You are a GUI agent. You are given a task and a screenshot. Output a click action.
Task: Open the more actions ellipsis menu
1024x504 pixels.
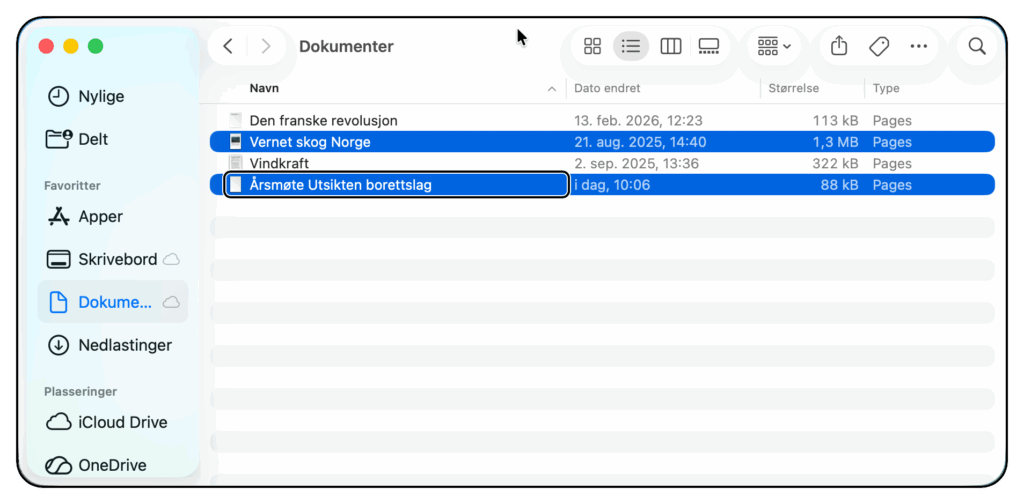[x=919, y=46]
